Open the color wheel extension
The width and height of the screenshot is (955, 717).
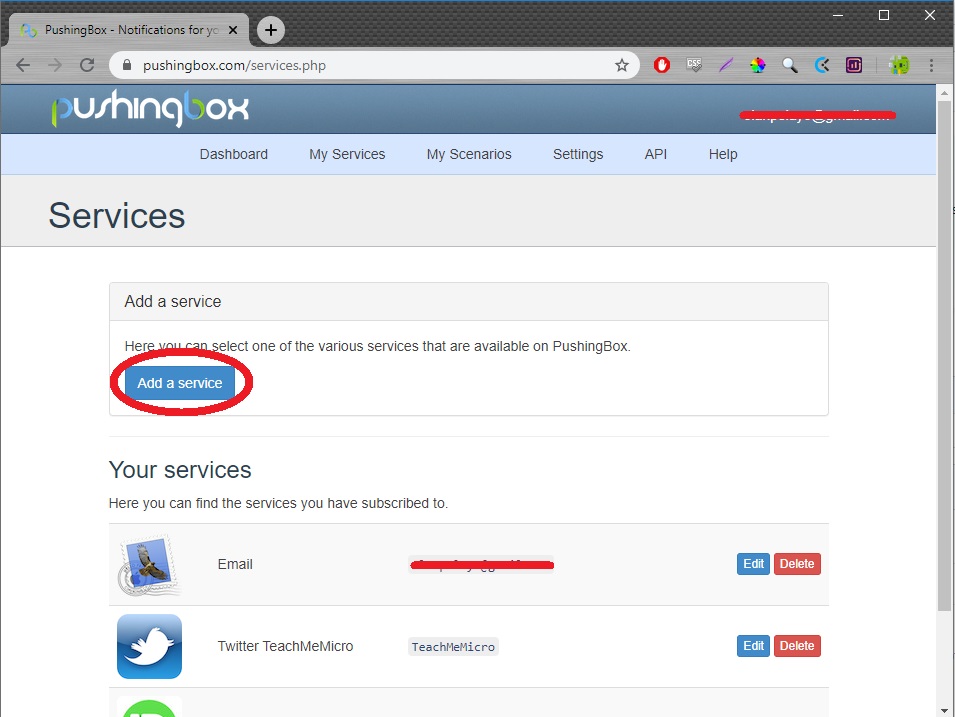tap(758, 65)
